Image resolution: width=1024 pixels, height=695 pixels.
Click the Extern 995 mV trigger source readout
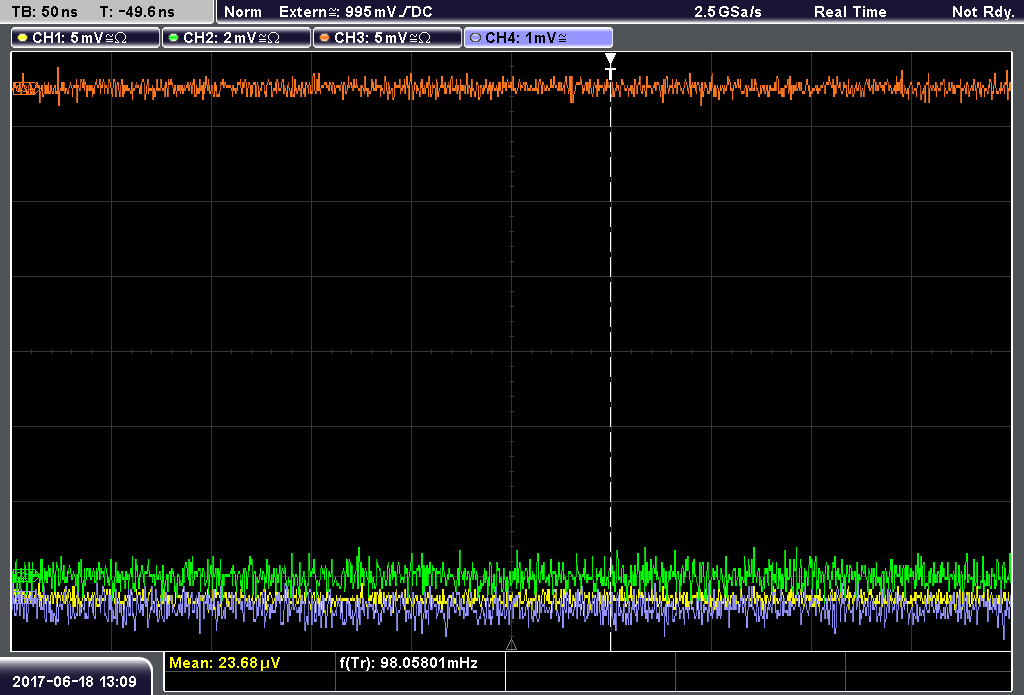[x=355, y=12]
